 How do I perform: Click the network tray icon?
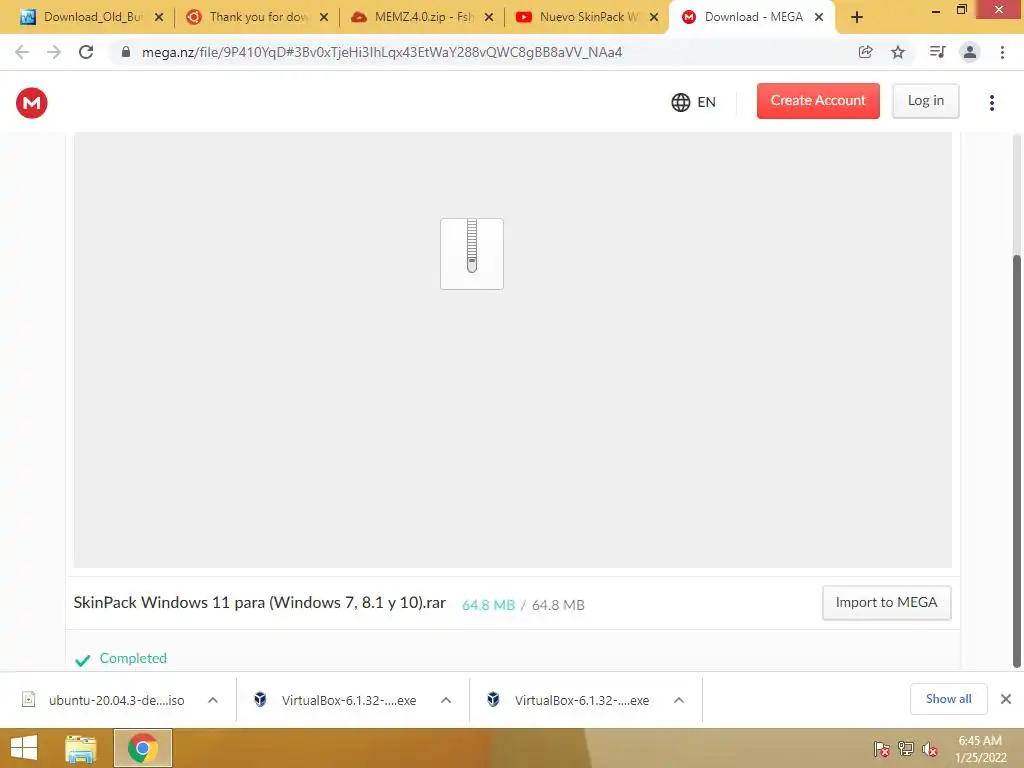(x=905, y=748)
